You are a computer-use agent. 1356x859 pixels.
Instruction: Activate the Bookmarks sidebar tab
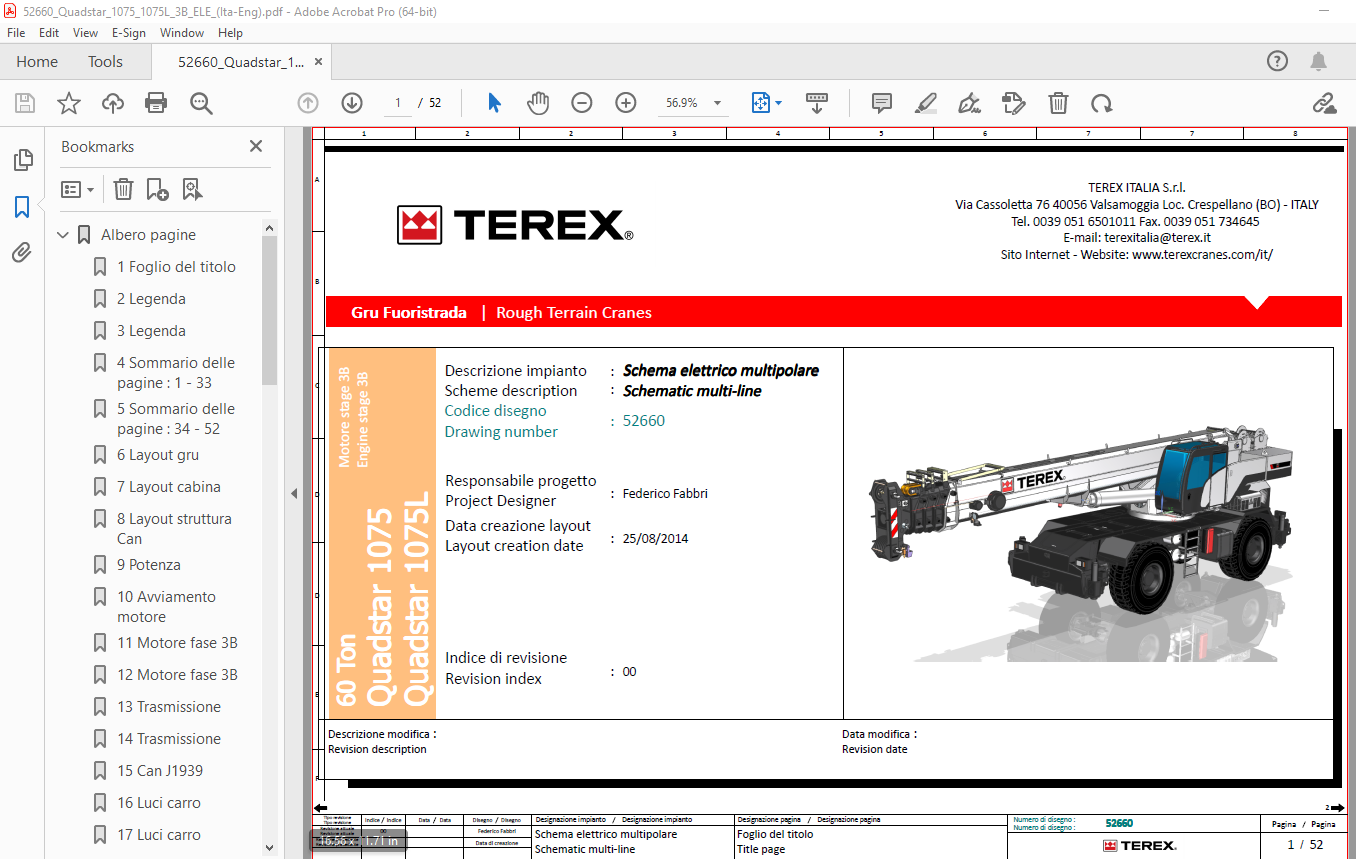click(x=22, y=206)
